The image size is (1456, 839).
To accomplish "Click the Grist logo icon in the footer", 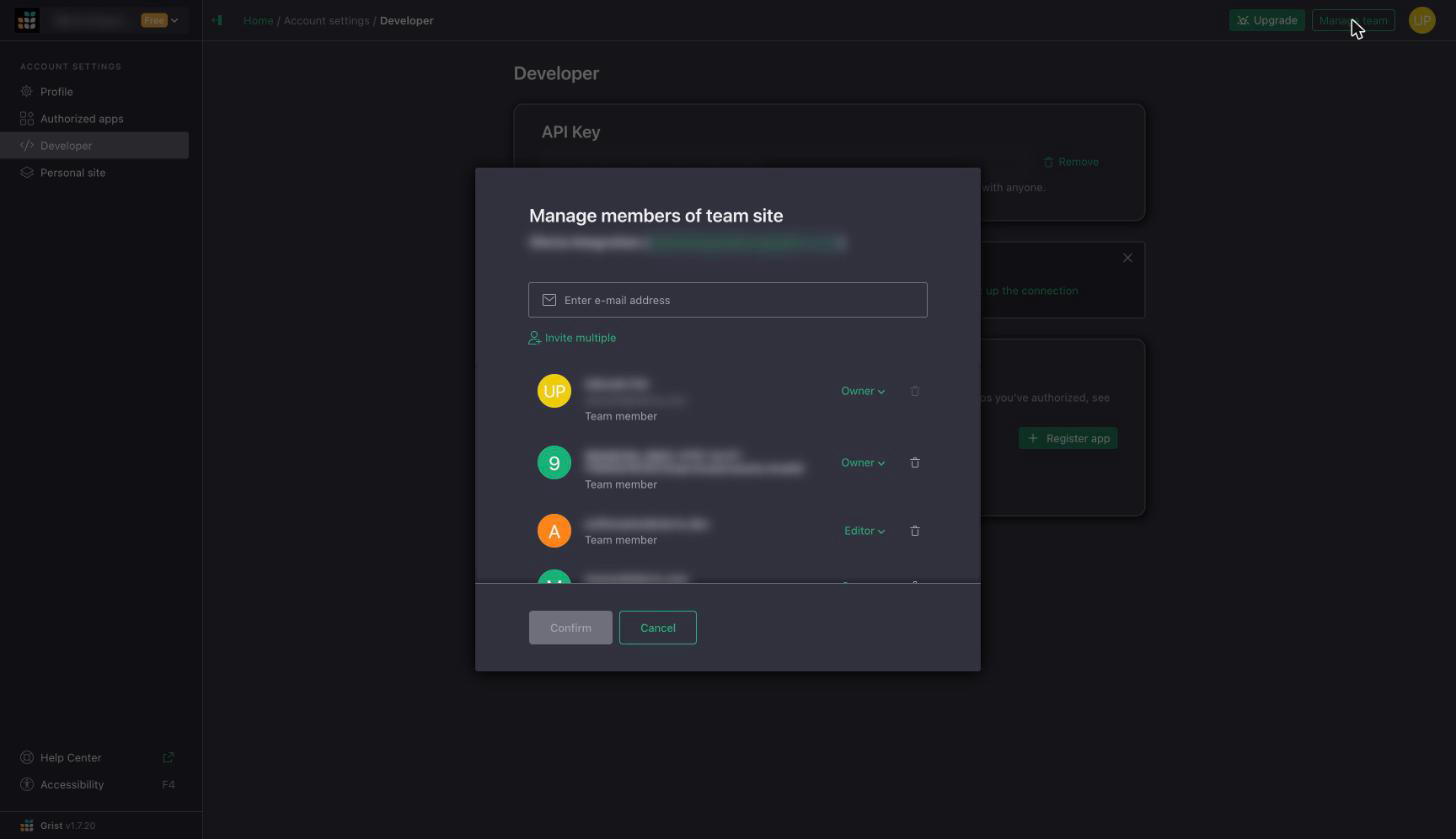I will (27, 826).
